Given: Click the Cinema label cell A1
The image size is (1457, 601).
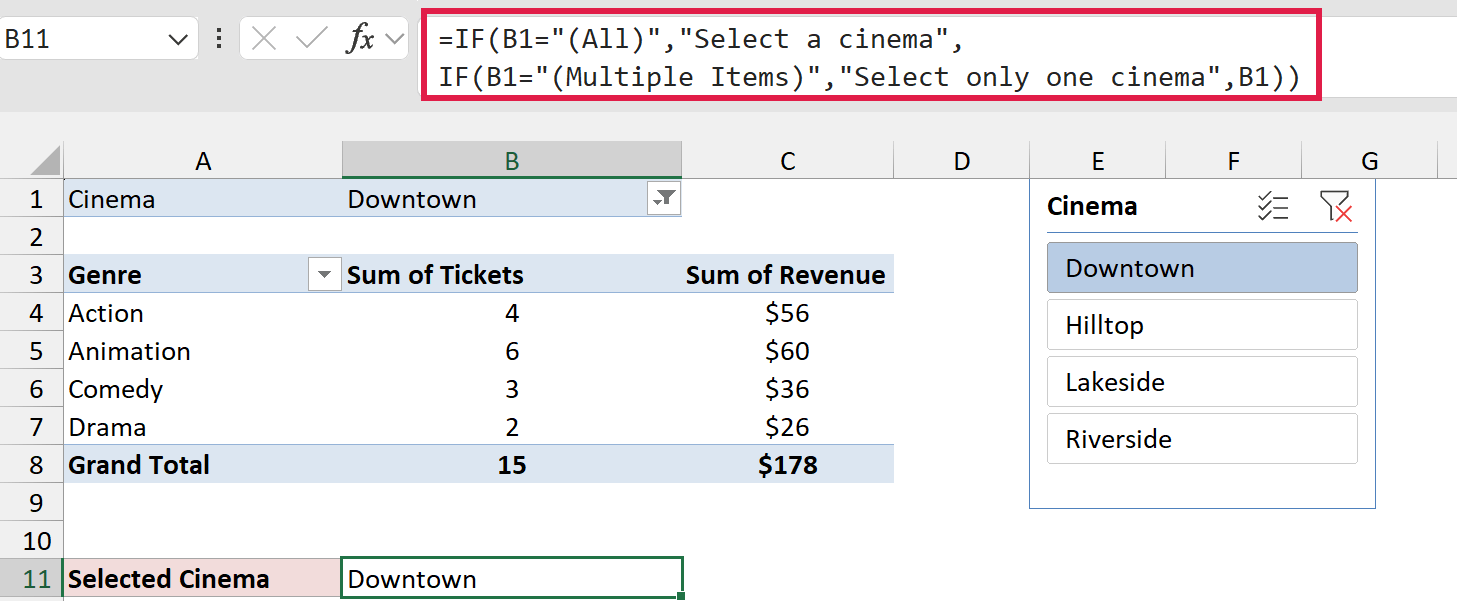Looking at the screenshot, I should click(203, 199).
